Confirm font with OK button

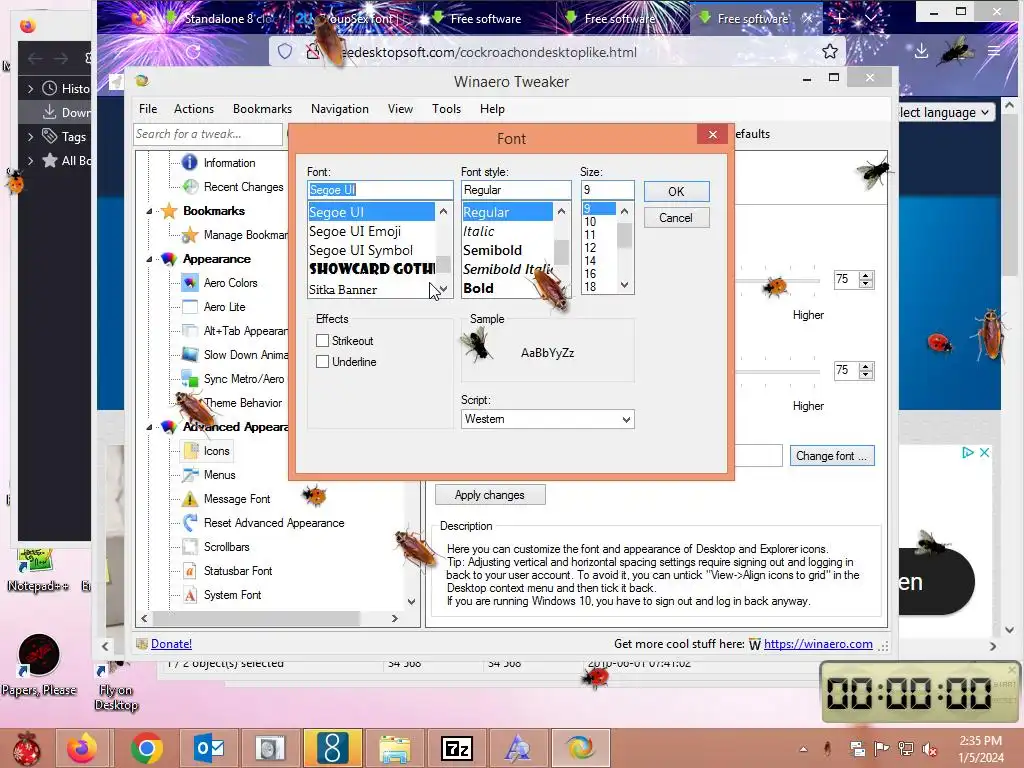pyautogui.click(x=676, y=191)
